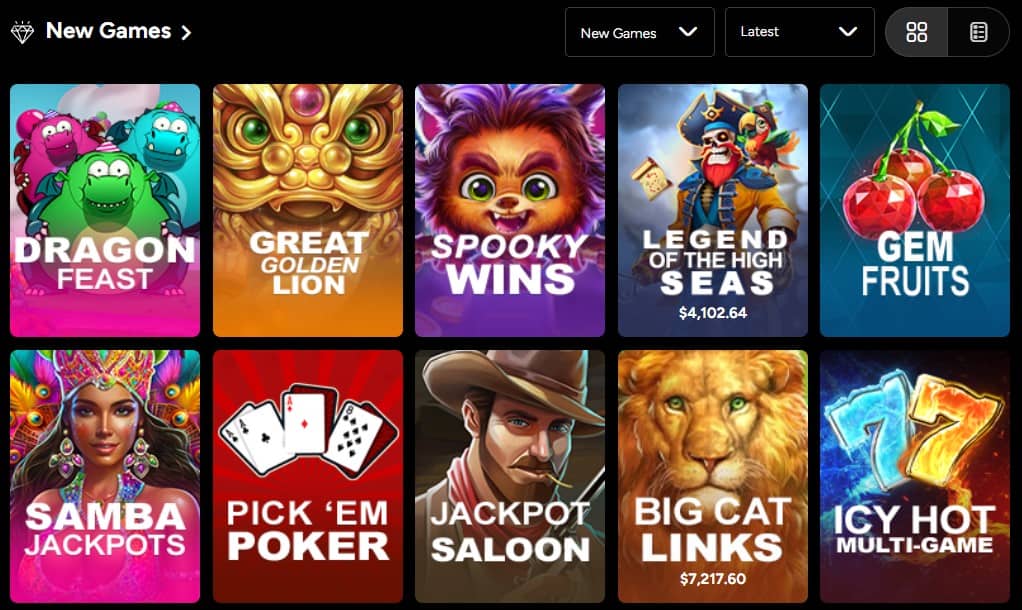Click the $4,102.64 jackpot amount
This screenshot has height=610, width=1022.
point(712,313)
